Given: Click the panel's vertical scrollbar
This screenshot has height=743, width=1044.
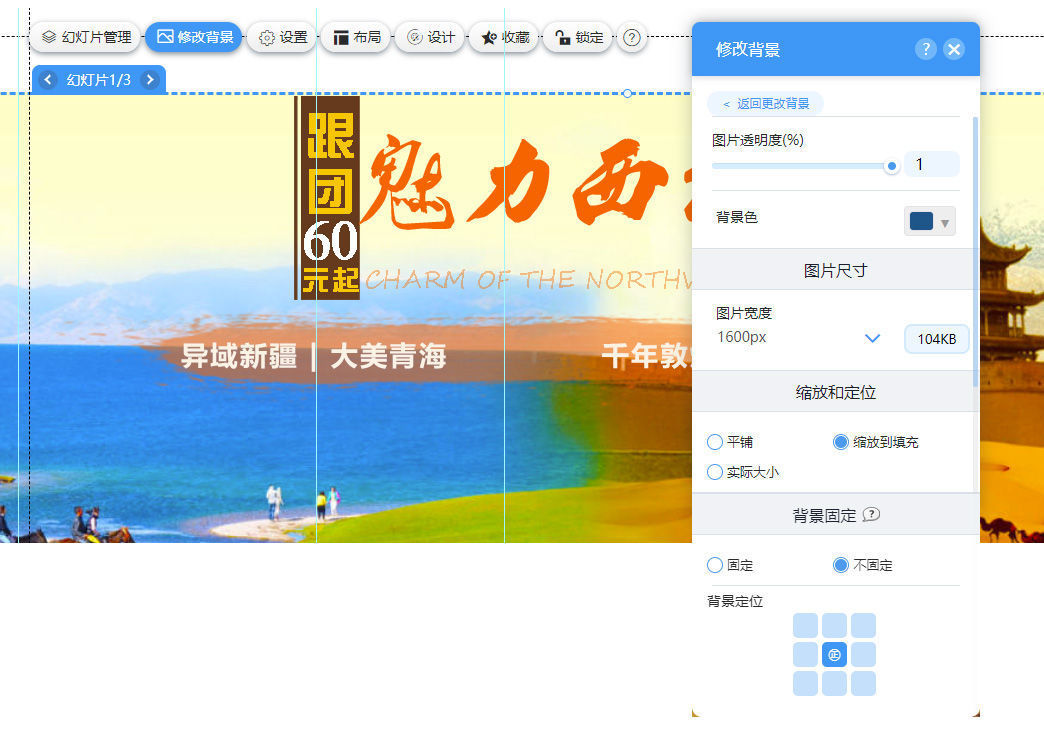Looking at the screenshot, I should coord(975,252).
